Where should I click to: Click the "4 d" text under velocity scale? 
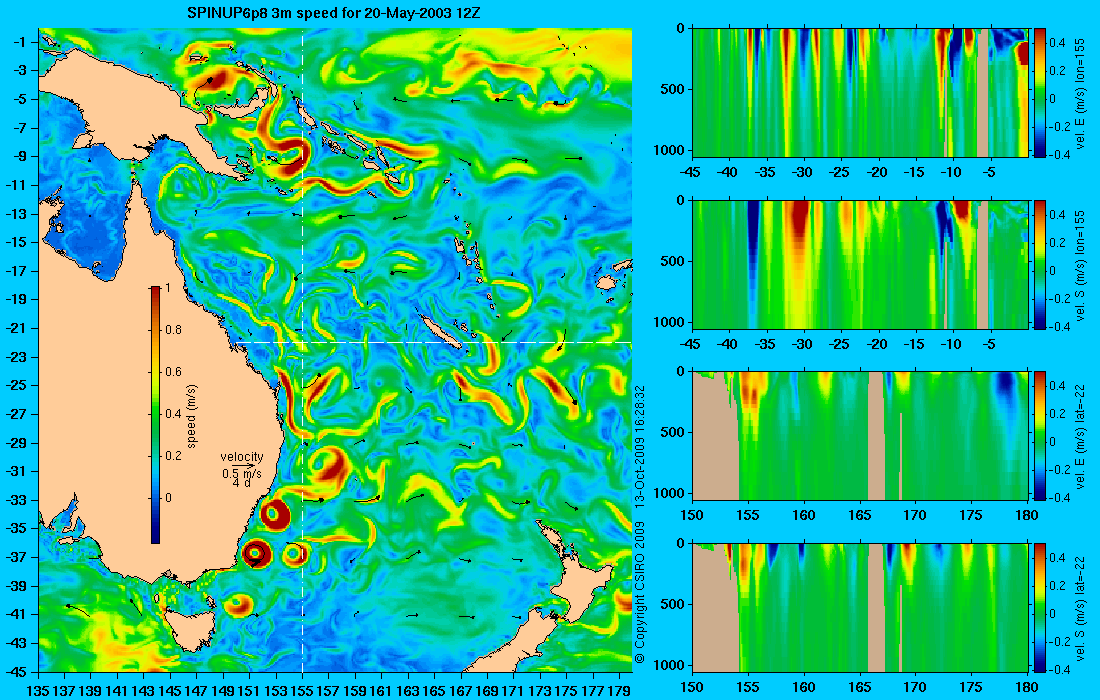[x=241, y=483]
